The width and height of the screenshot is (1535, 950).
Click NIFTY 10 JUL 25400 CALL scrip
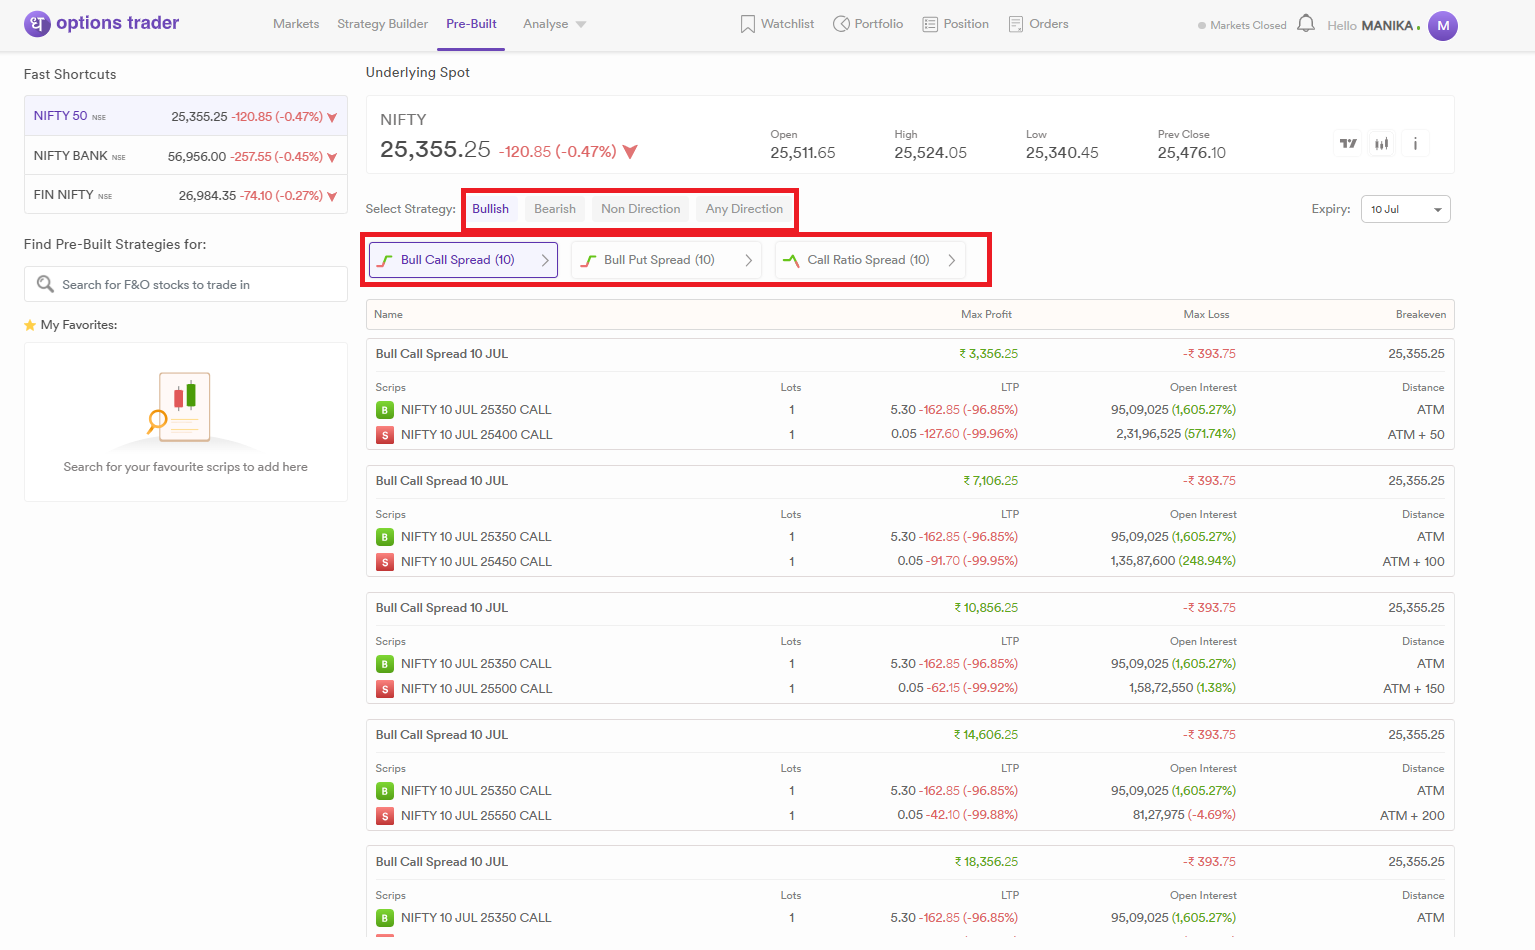click(x=476, y=435)
